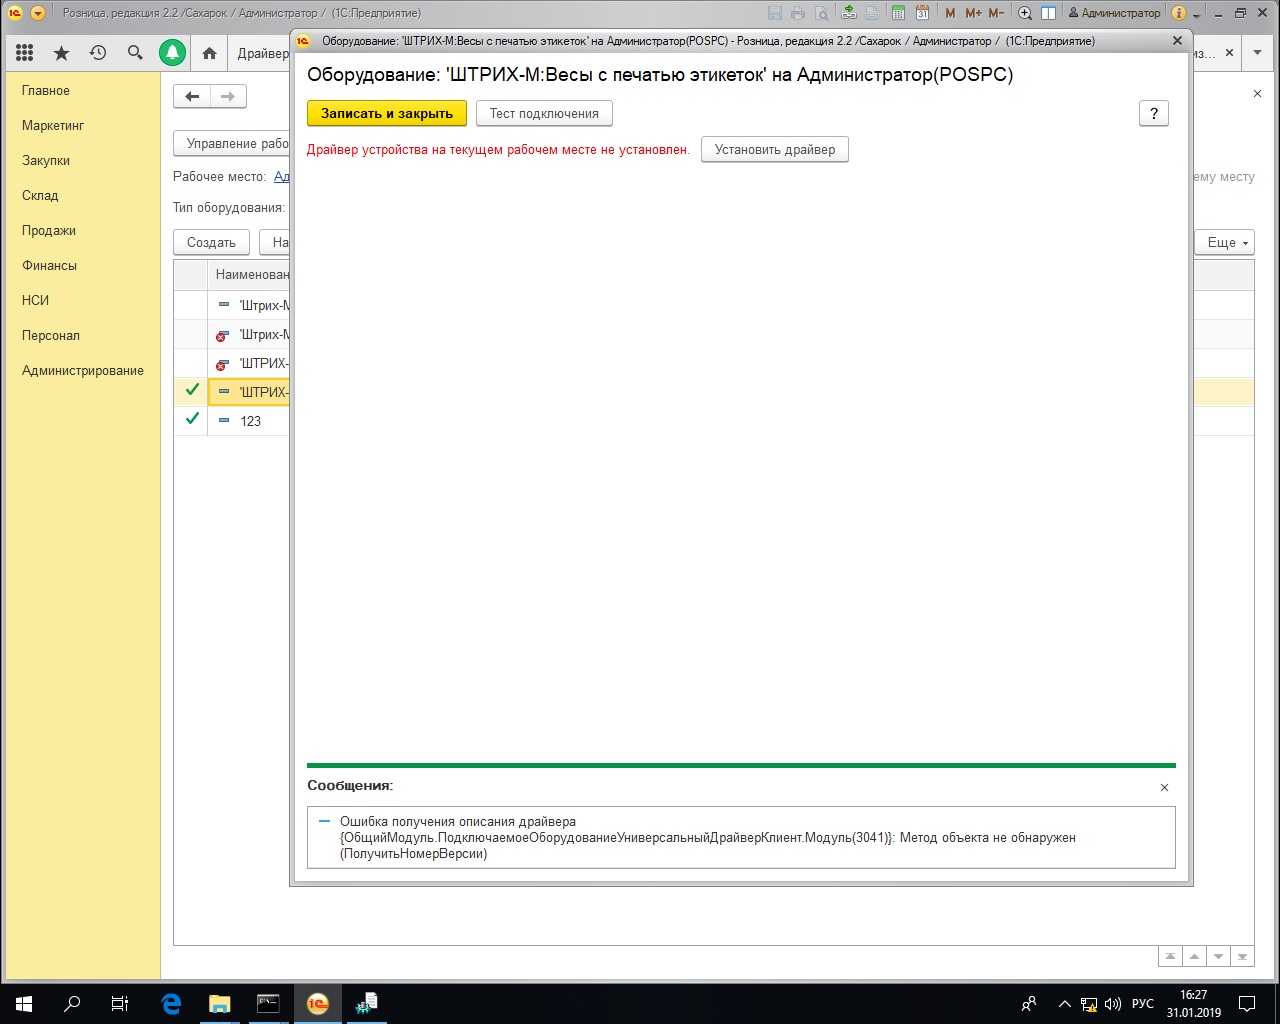The image size is (1280, 1024).
Task: Click the M+ memory add button
Action: [973, 13]
